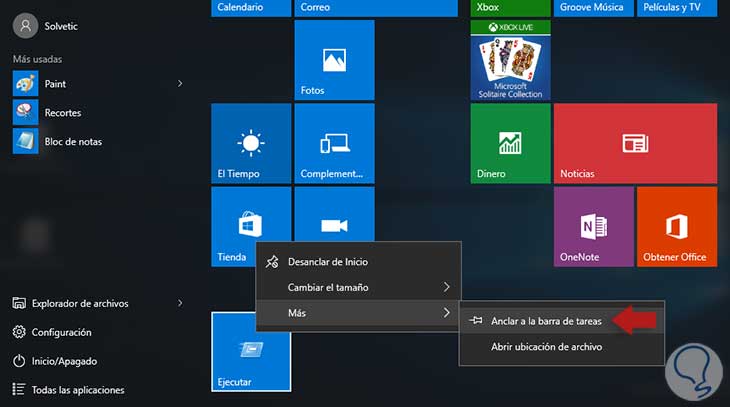Open the Correo tile

tap(376, 8)
